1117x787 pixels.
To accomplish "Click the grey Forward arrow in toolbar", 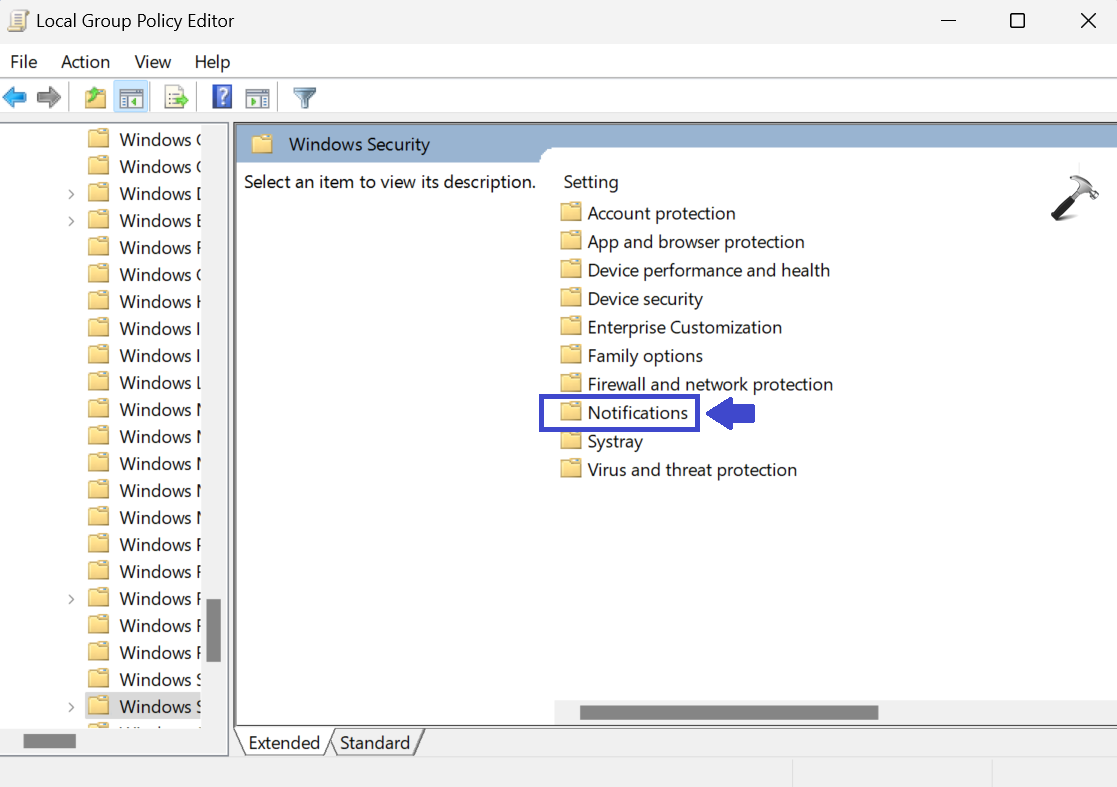I will [48, 97].
